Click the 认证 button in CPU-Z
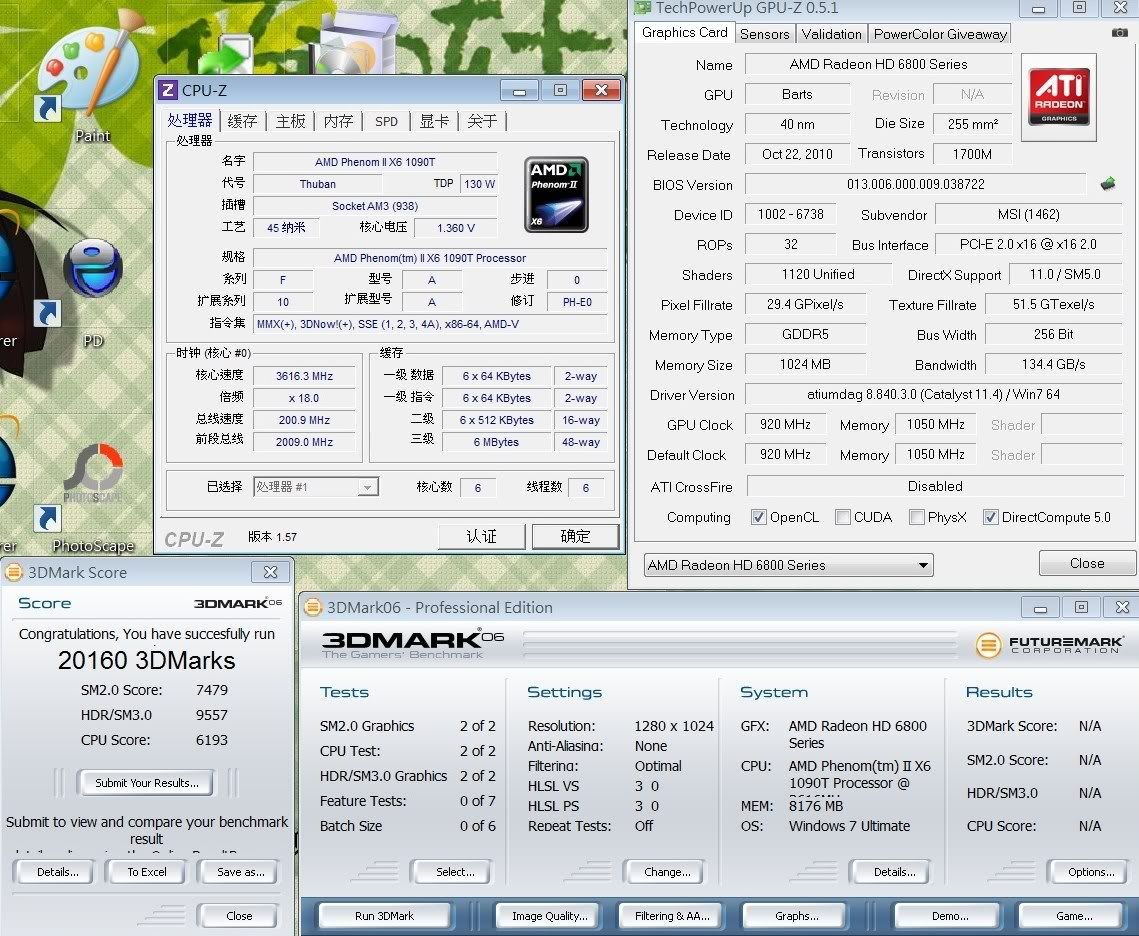Screen dimensions: 1139x936 [x=482, y=537]
